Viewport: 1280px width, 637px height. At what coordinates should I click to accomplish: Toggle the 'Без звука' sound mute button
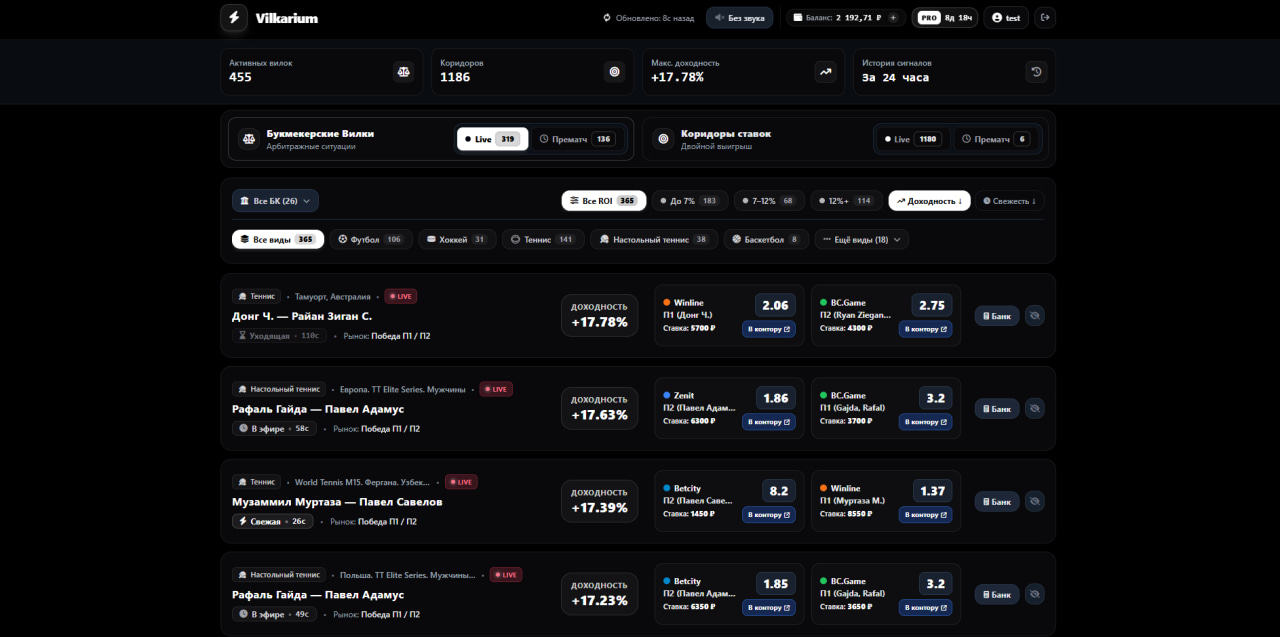(x=740, y=18)
